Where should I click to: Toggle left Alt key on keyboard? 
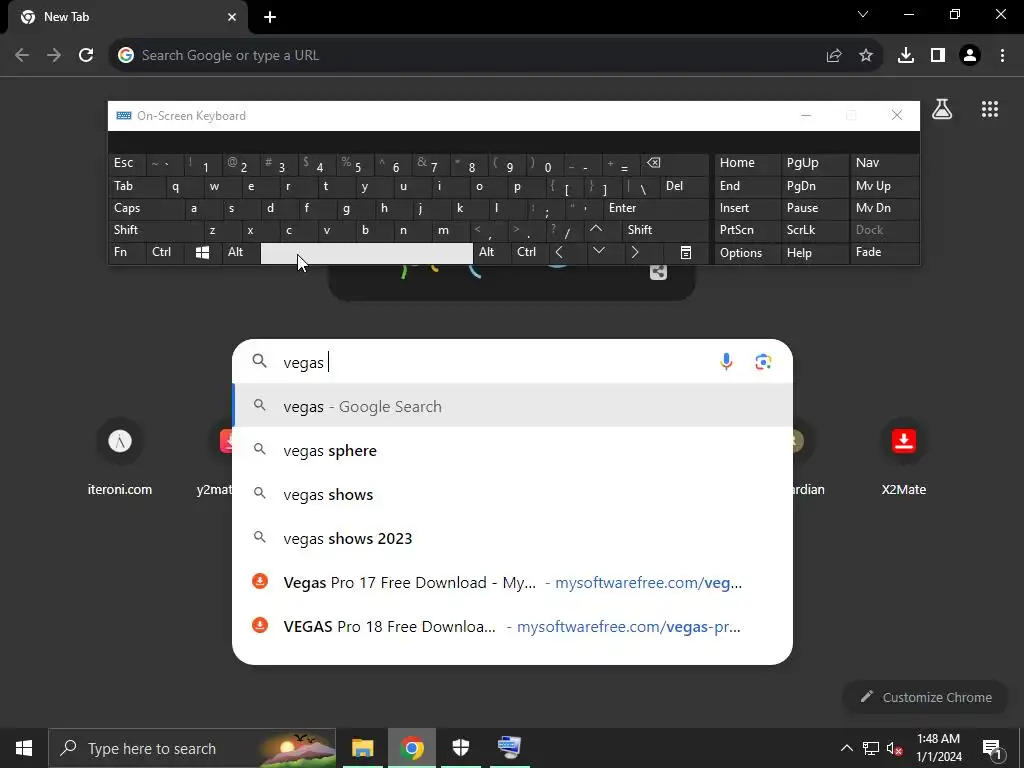coord(241,252)
